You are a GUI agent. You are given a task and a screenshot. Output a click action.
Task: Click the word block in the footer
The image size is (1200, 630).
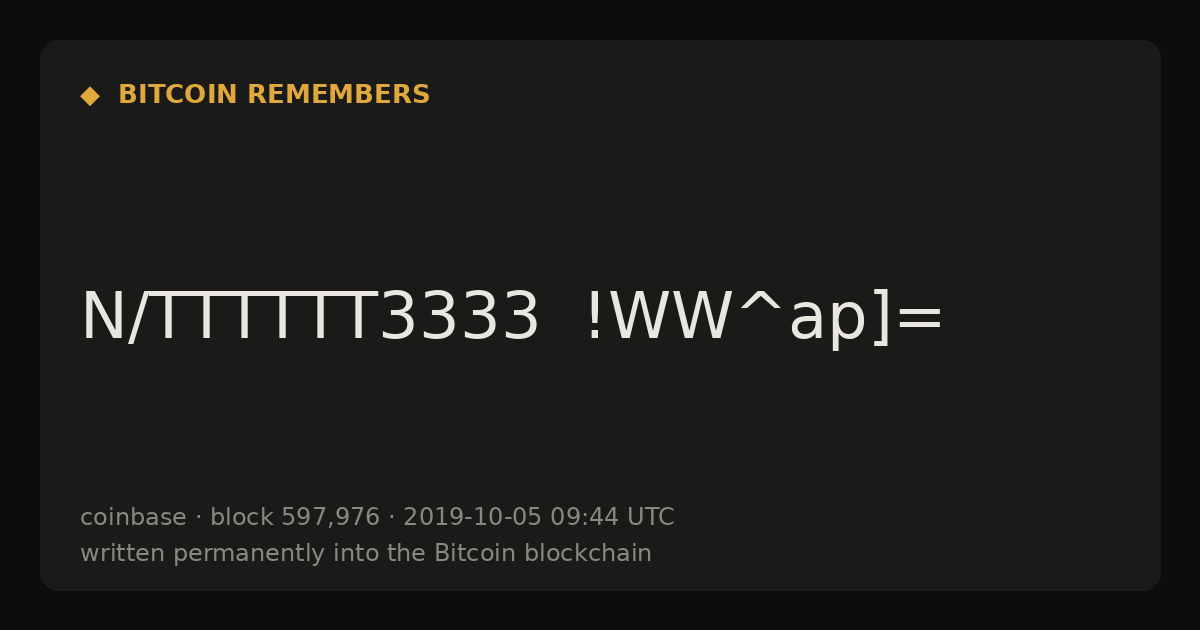pos(242,518)
